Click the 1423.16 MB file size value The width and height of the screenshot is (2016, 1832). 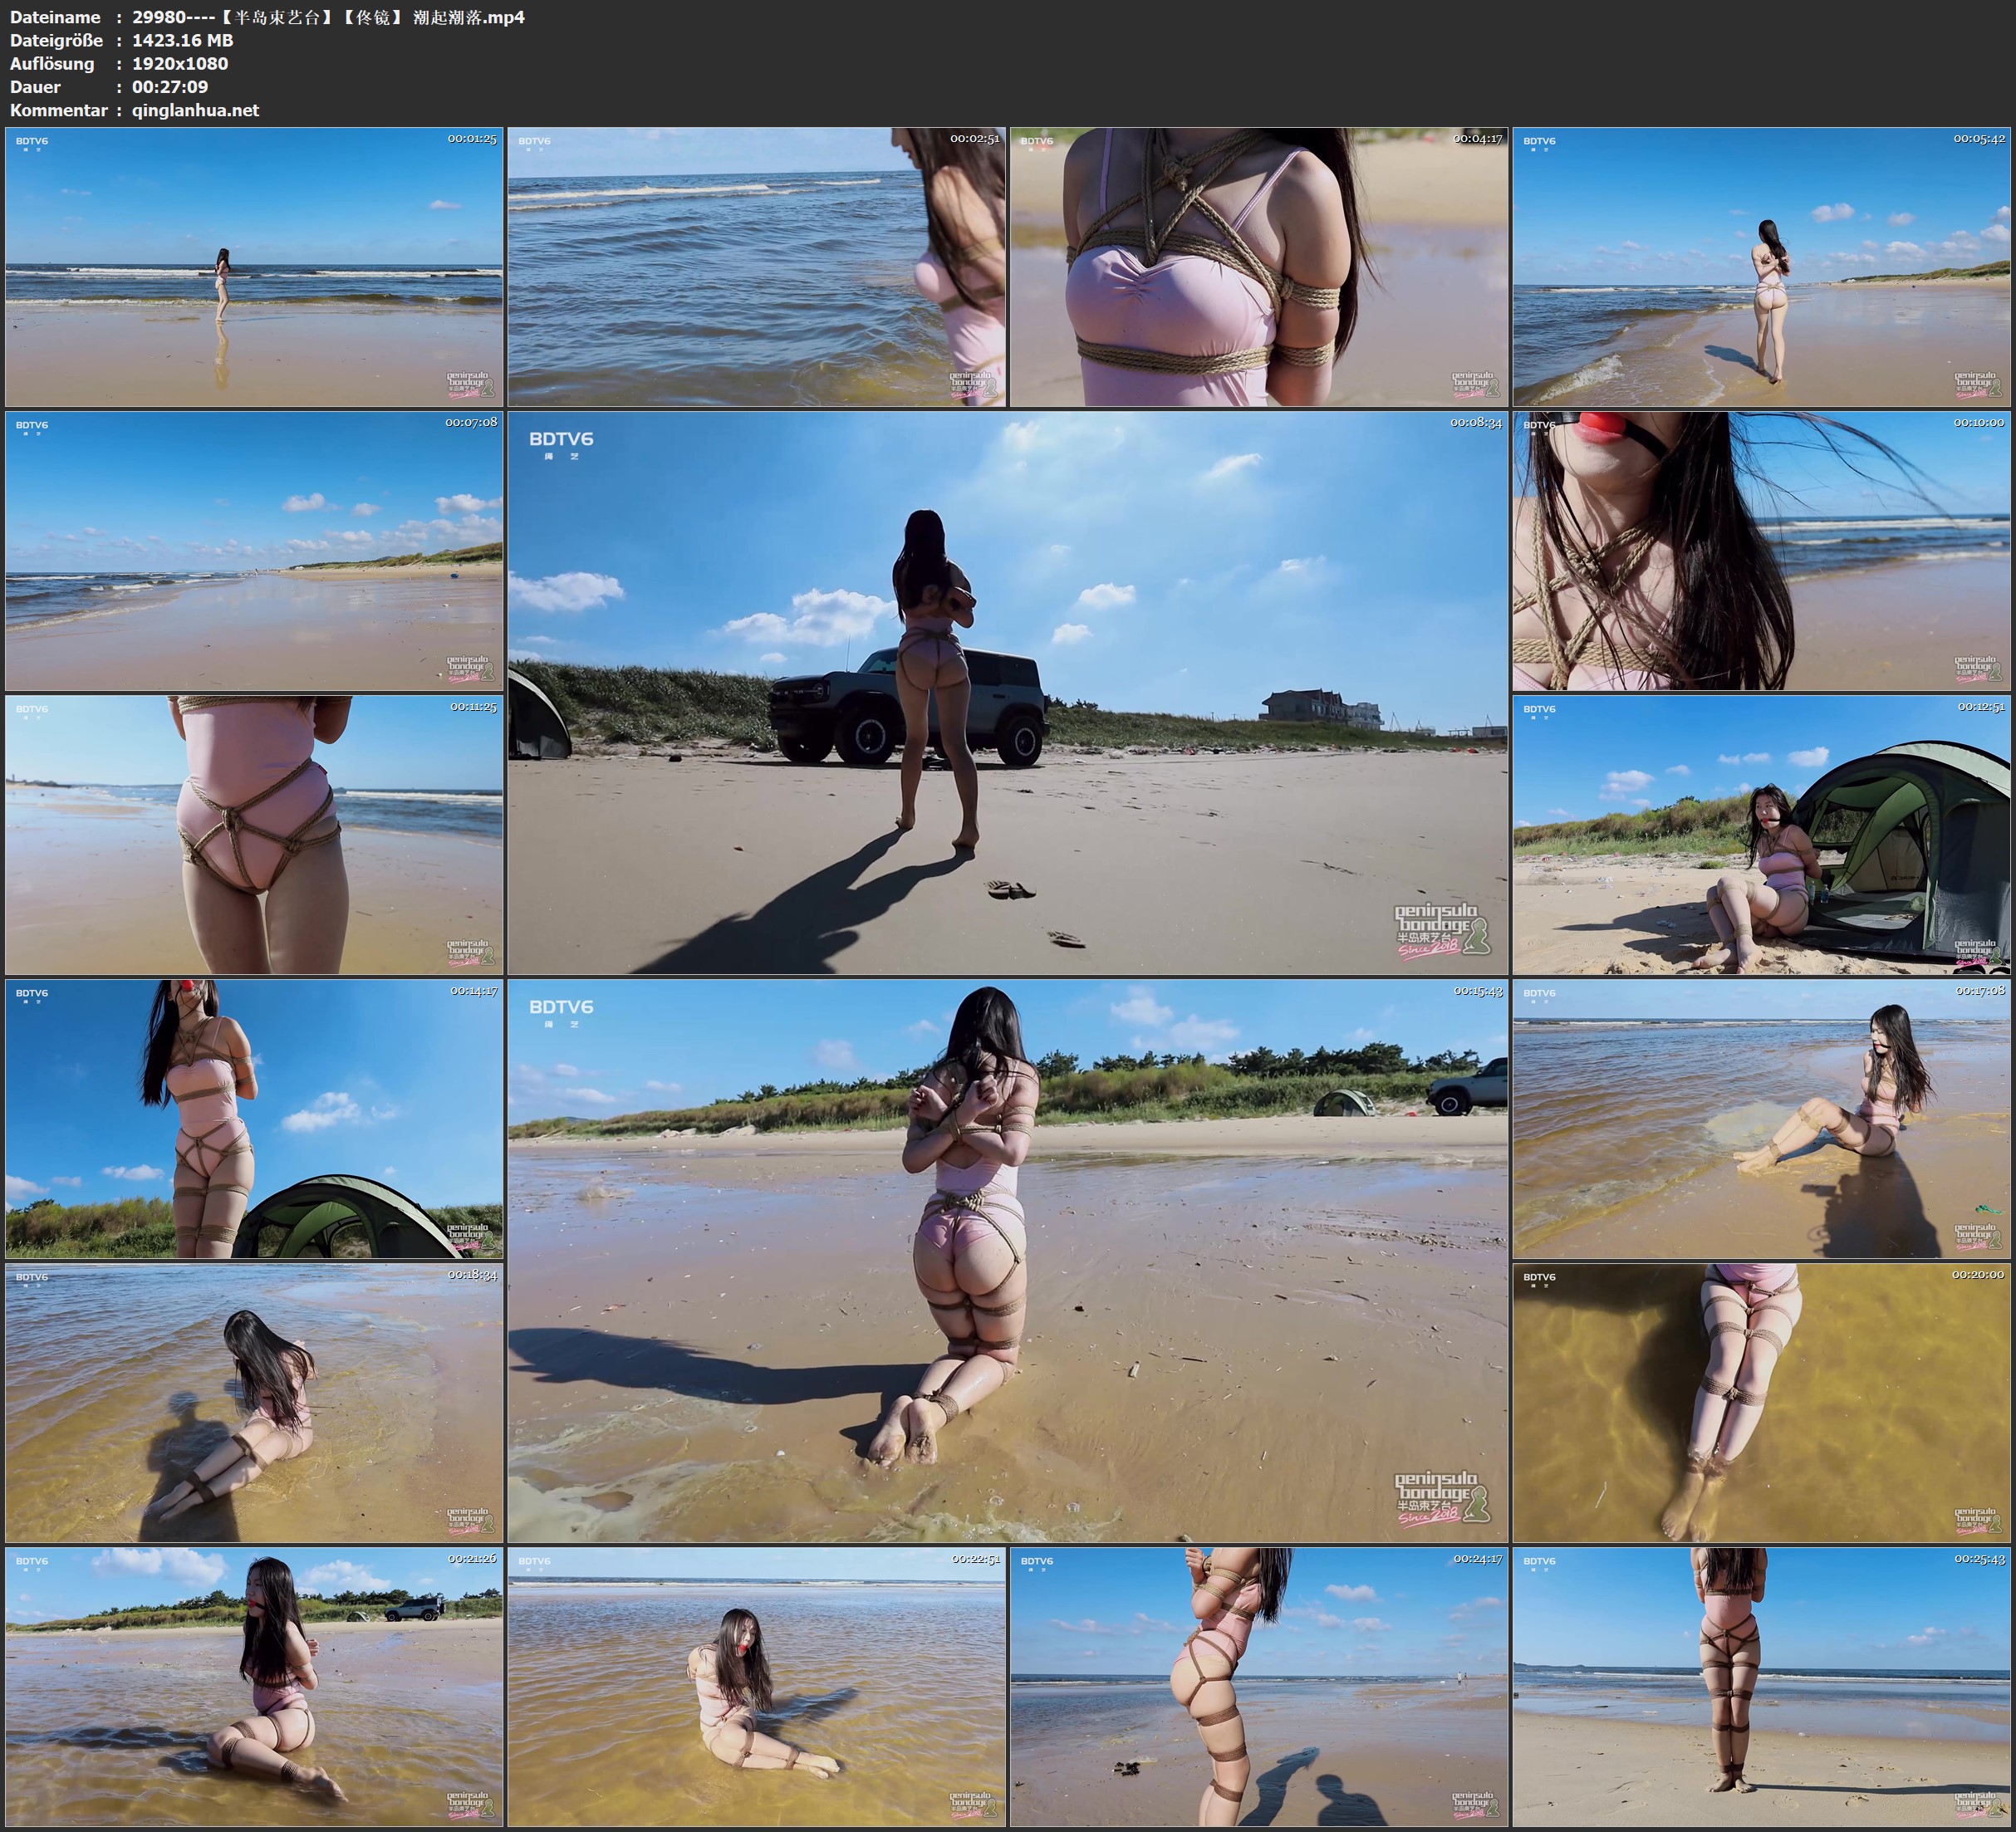pos(182,40)
